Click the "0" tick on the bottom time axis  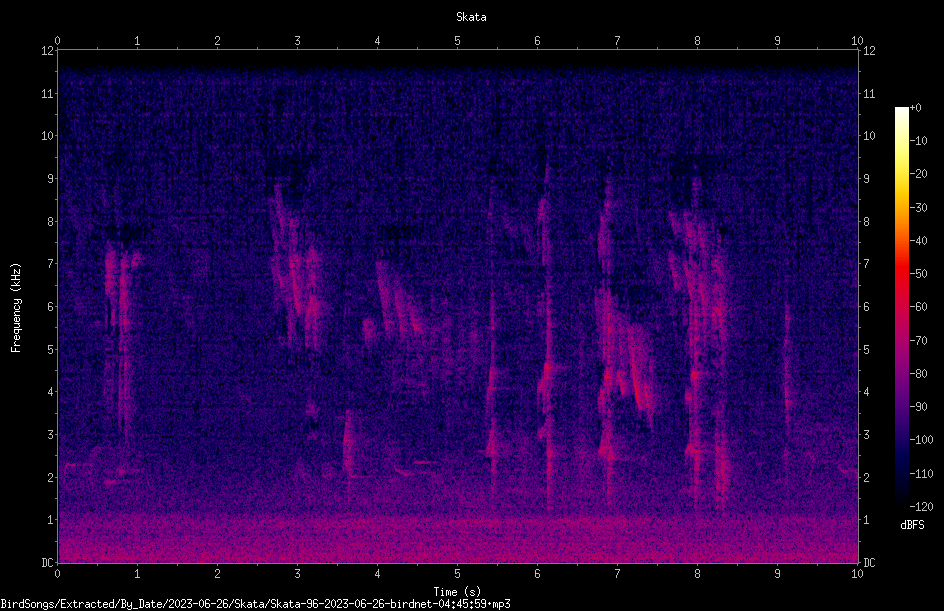tap(57, 574)
